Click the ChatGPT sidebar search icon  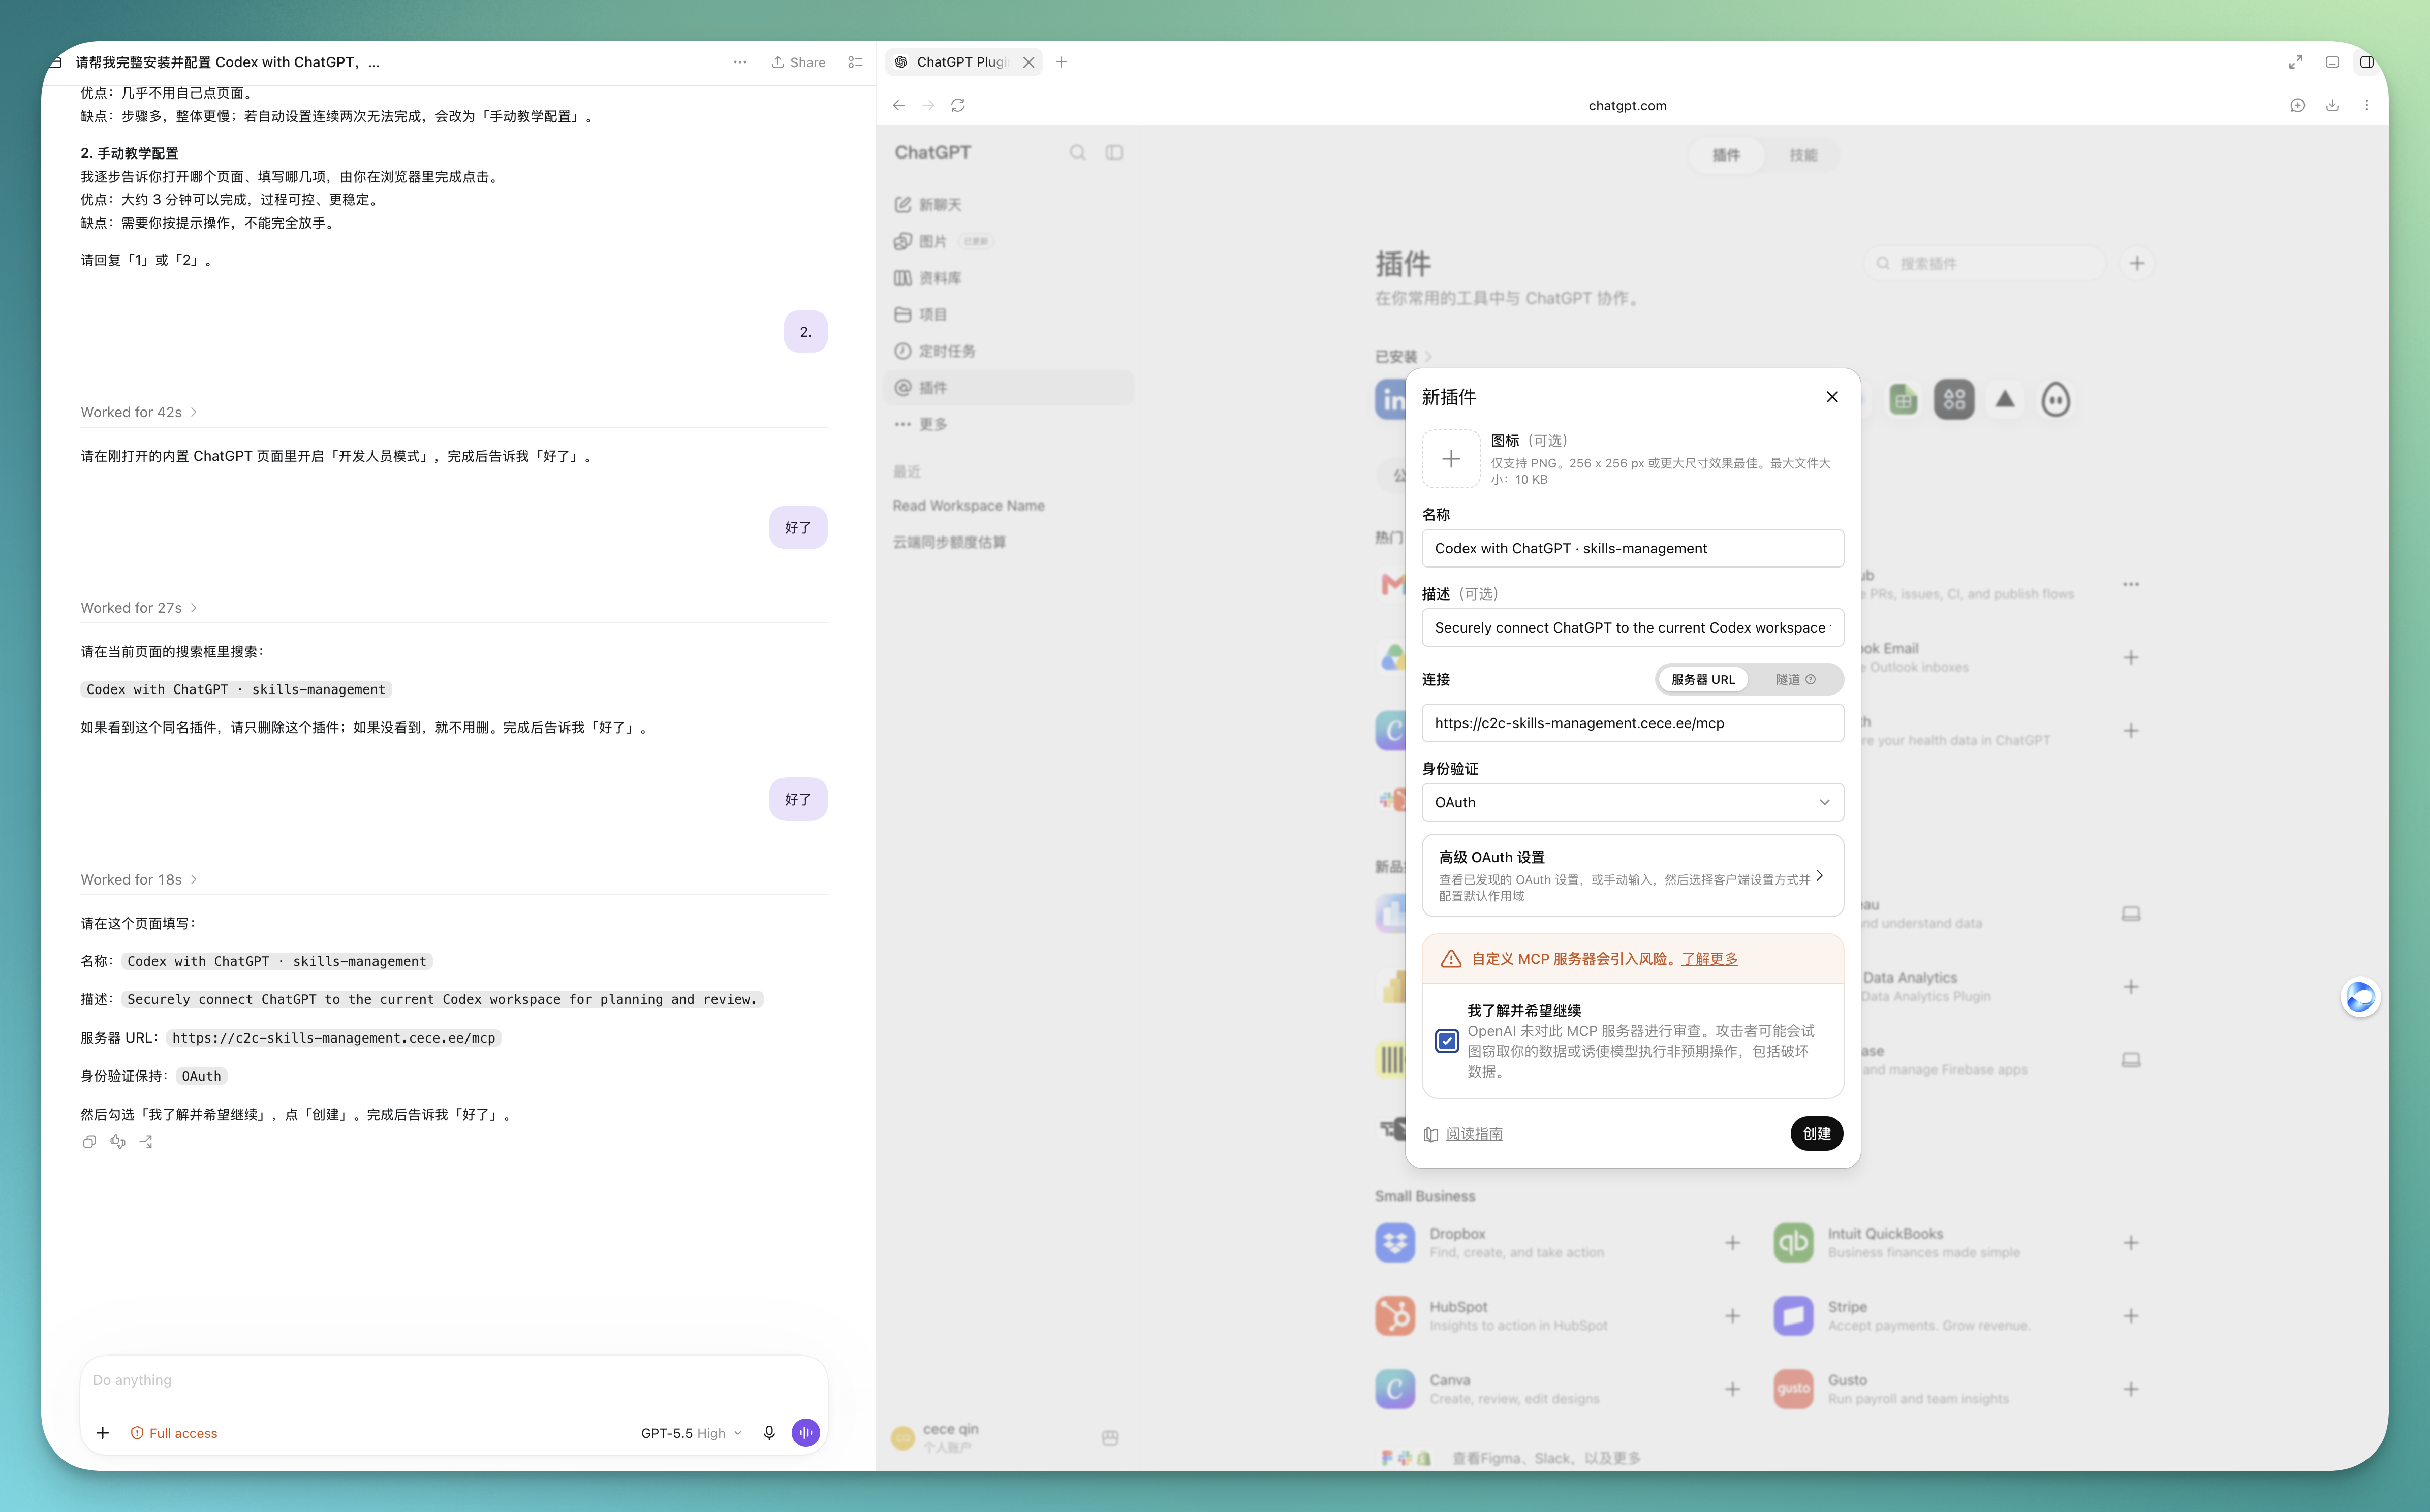[1077, 152]
